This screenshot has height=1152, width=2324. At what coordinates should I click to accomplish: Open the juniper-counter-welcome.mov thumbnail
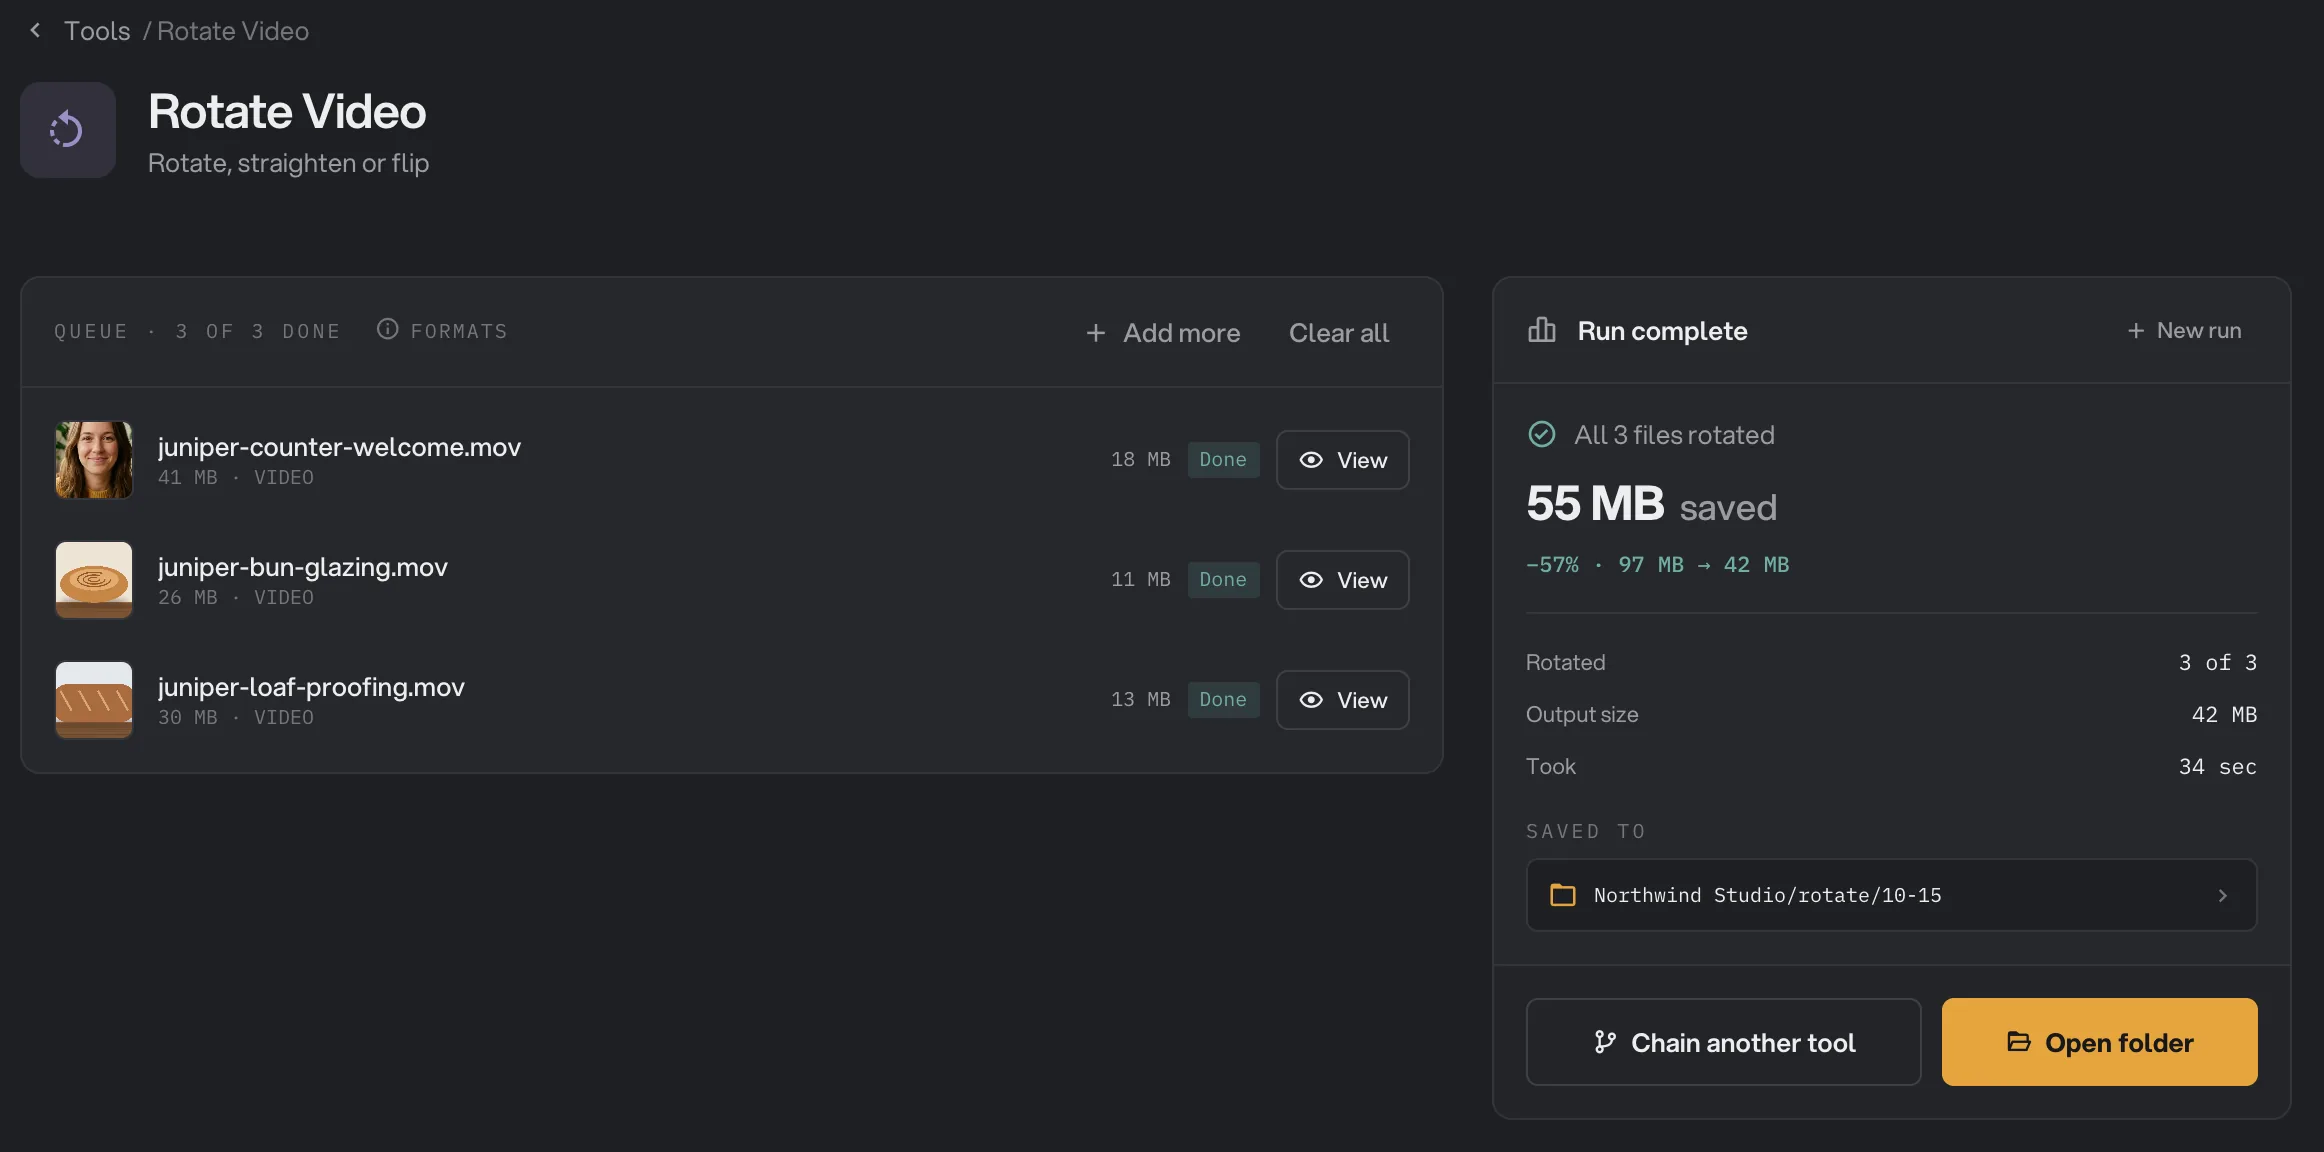94,460
